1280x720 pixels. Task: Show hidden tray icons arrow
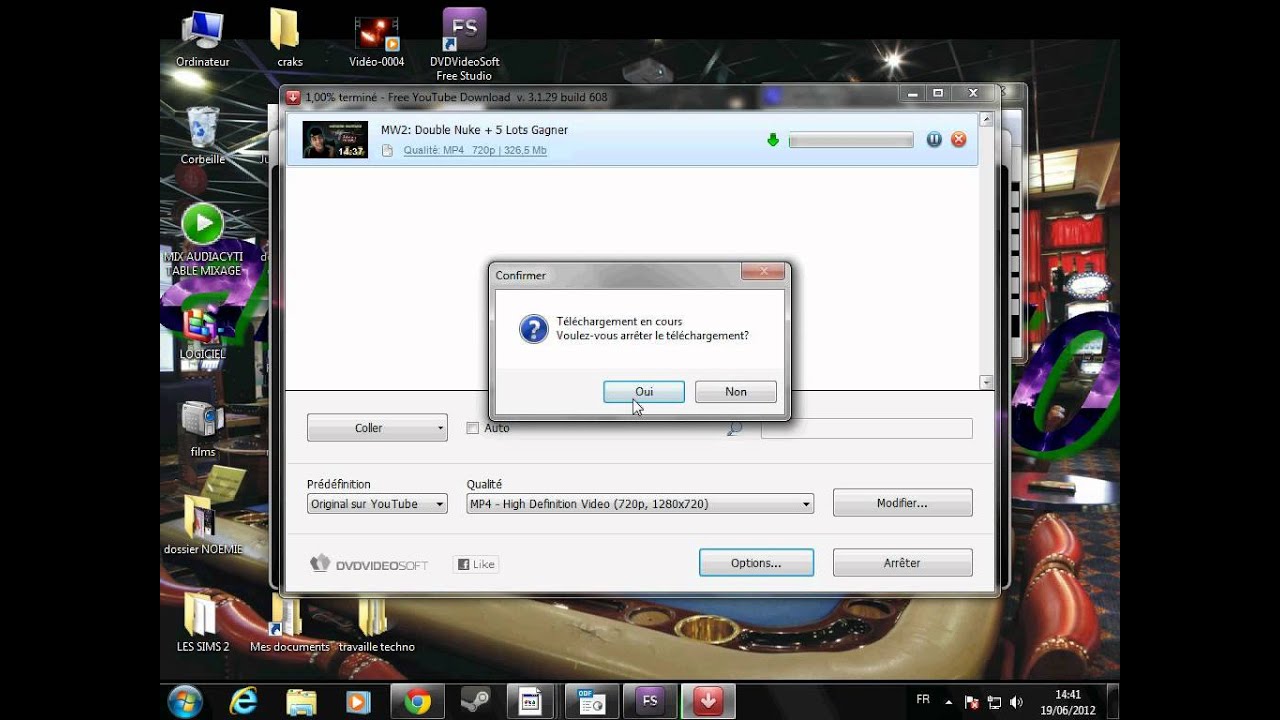point(951,702)
